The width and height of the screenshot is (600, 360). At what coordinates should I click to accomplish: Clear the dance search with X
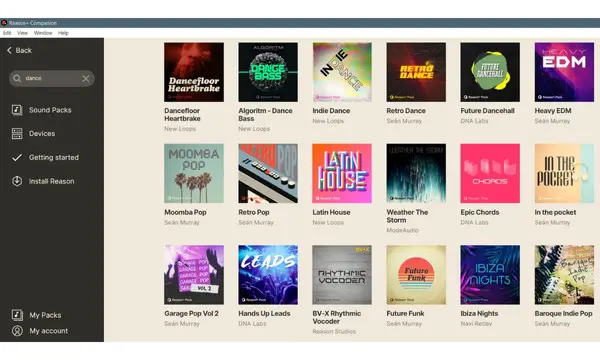click(x=86, y=78)
